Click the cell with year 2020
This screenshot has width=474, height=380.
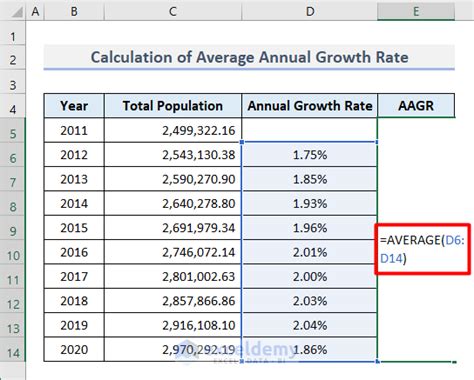pyautogui.click(x=74, y=350)
